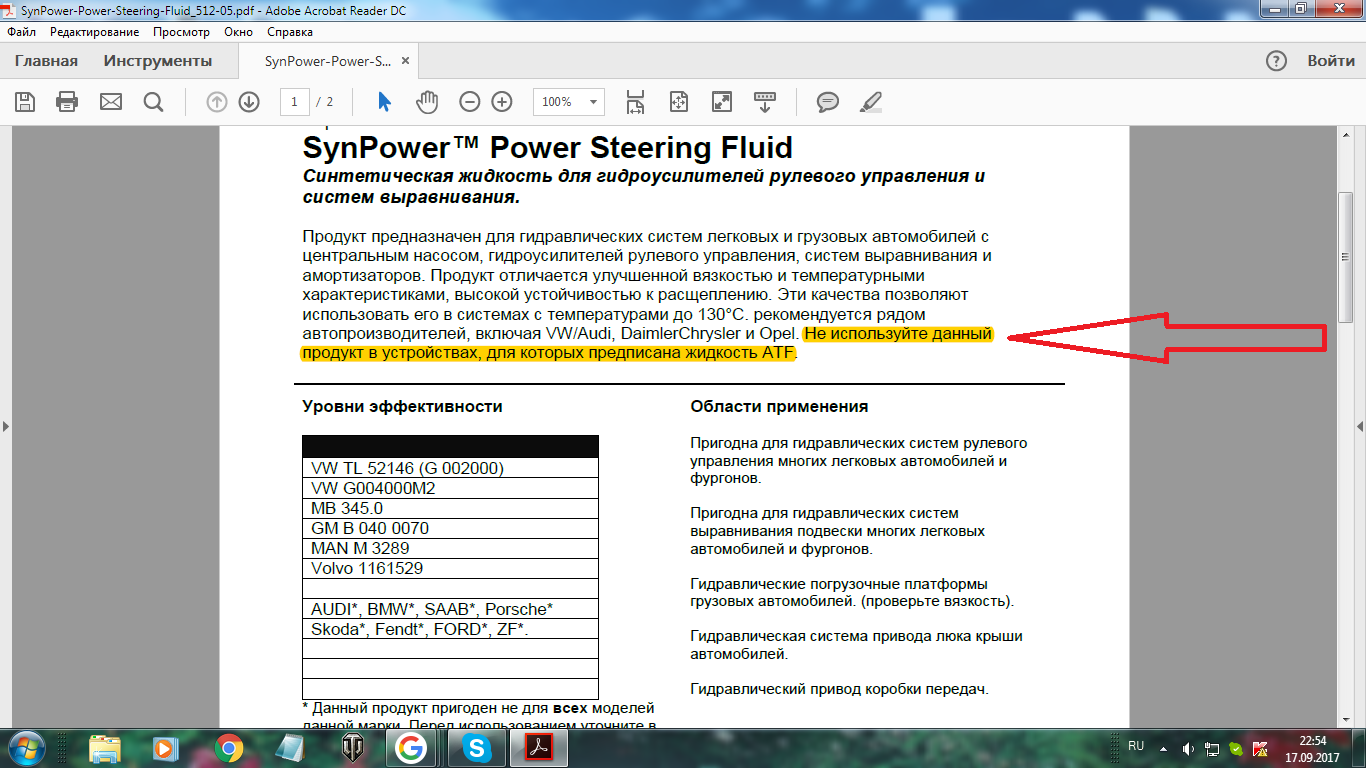Print the document using the printer icon
1366x768 pixels.
(x=67, y=101)
